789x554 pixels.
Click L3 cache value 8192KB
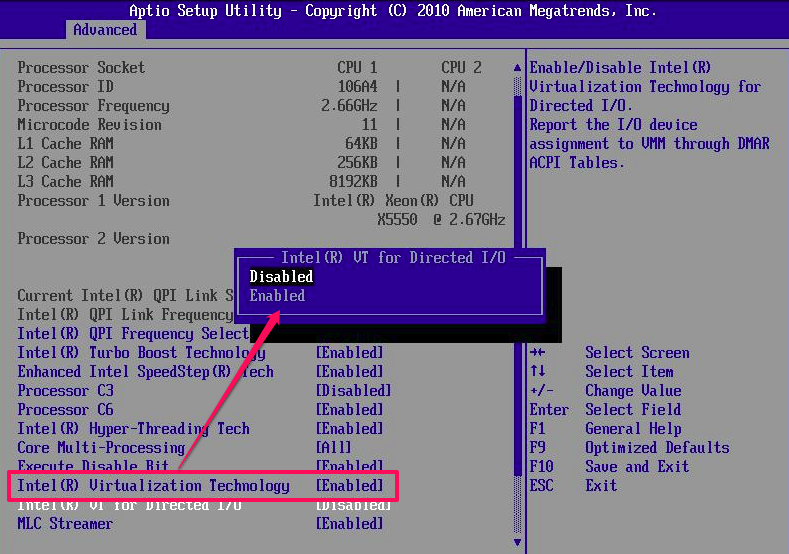[x=353, y=182]
